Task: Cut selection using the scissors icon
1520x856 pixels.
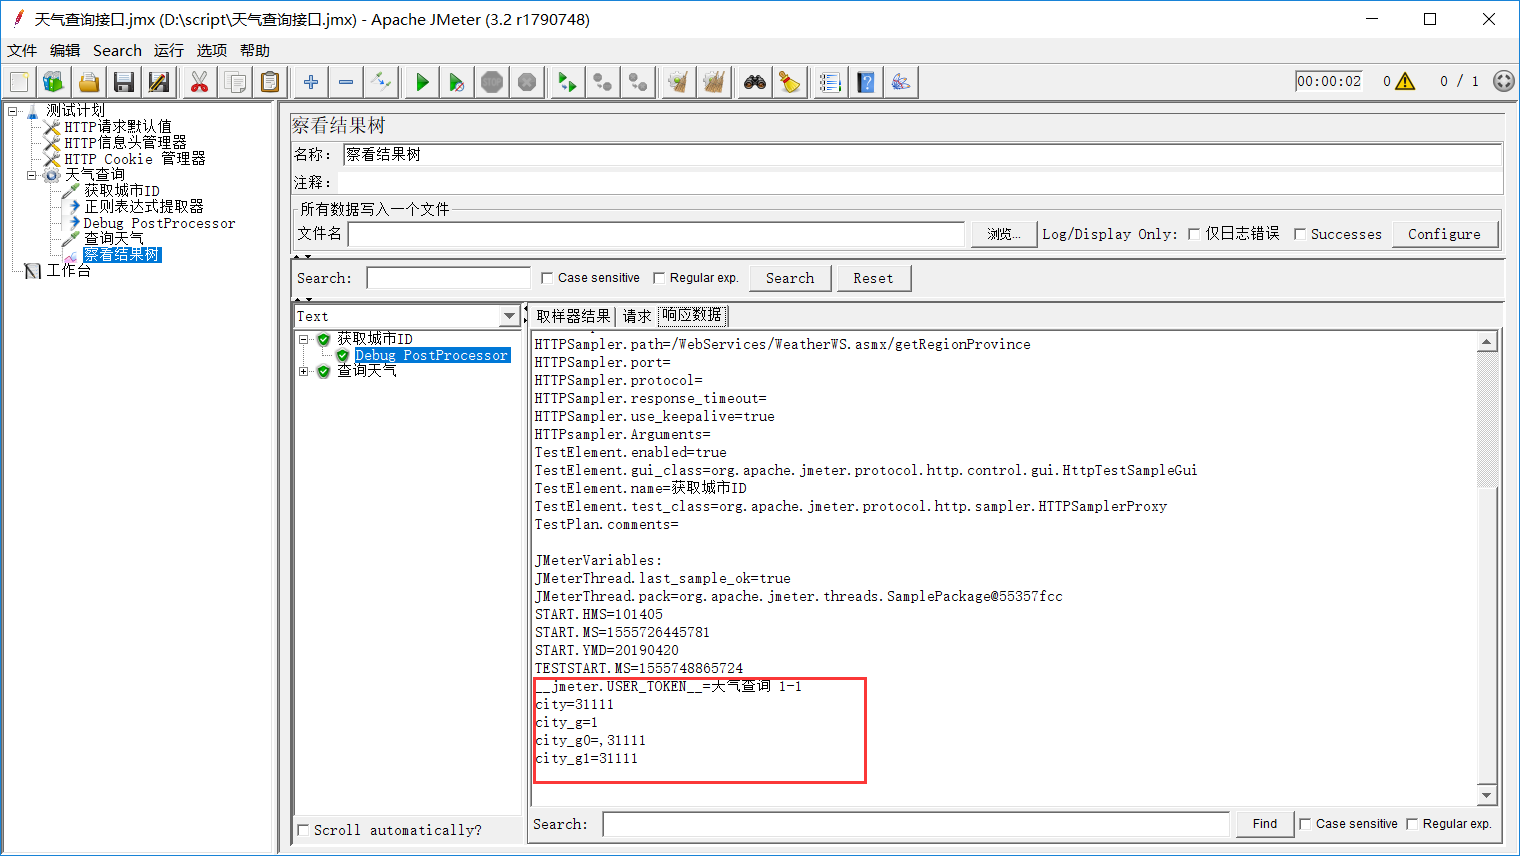Action: click(200, 82)
